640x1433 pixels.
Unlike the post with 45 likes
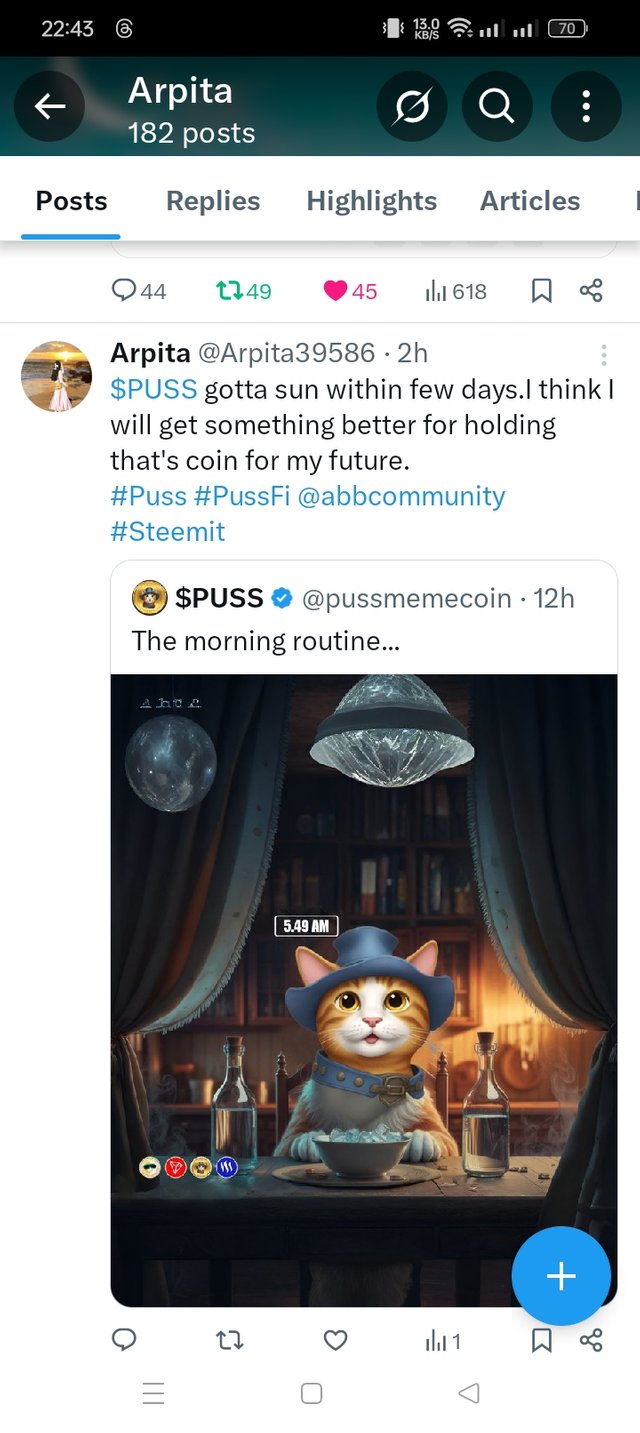coord(336,291)
